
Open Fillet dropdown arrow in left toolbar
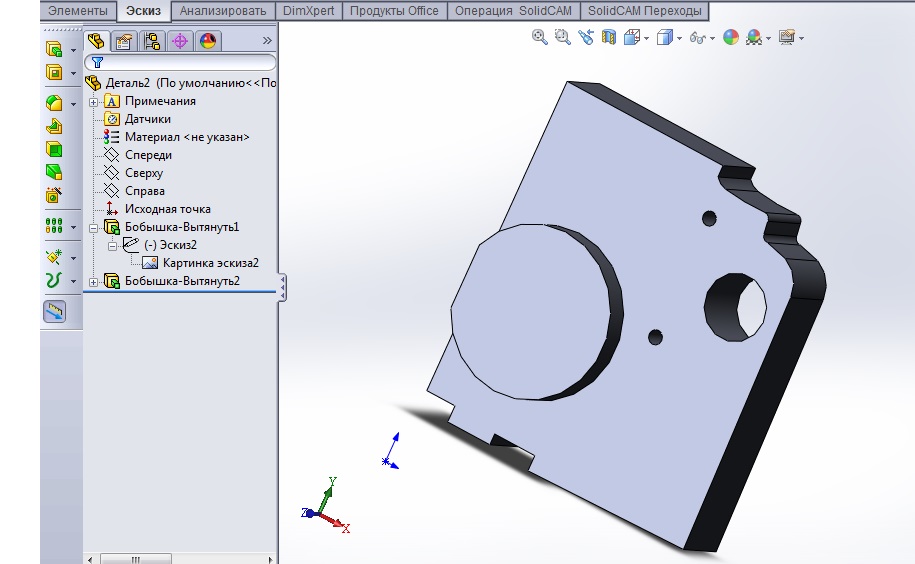[74, 104]
